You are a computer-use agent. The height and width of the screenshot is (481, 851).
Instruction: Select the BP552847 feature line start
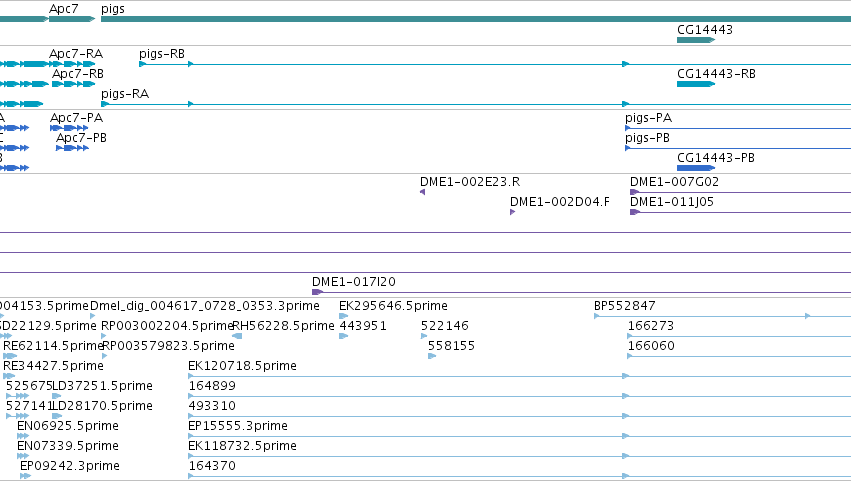(596, 316)
